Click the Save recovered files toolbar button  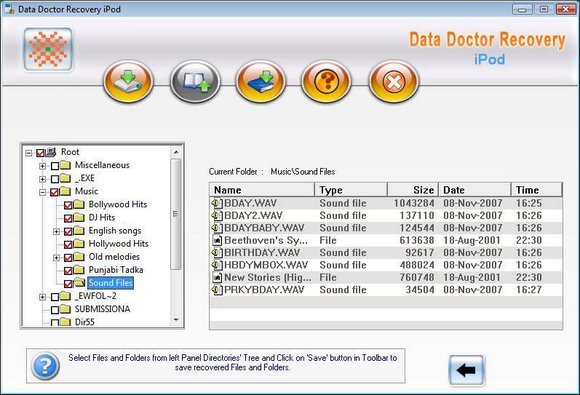click(x=128, y=82)
